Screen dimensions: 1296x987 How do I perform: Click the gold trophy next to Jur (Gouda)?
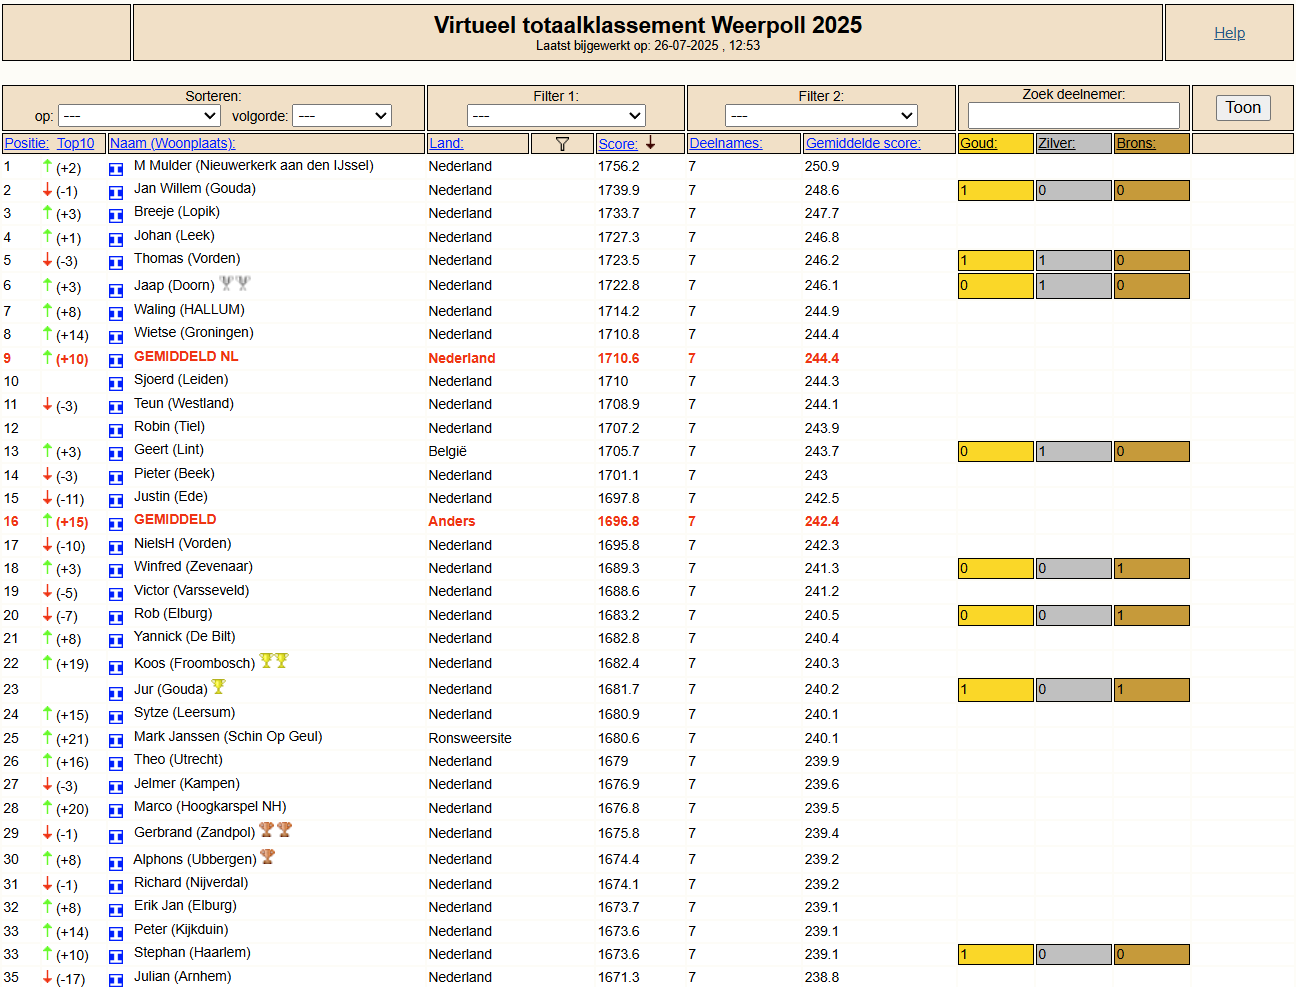(218, 687)
